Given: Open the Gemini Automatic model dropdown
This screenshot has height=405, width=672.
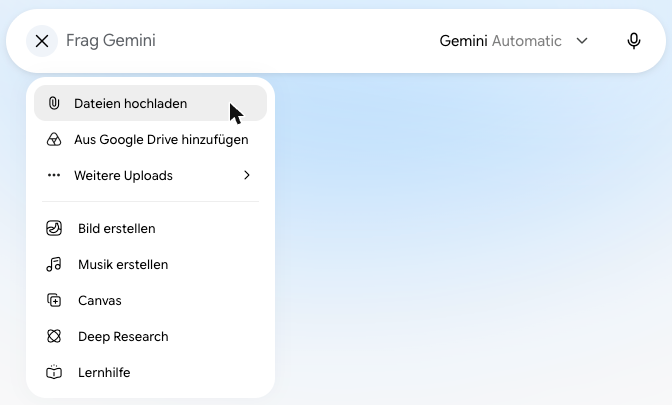Looking at the screenshot, I should click(x=513, y=41).
